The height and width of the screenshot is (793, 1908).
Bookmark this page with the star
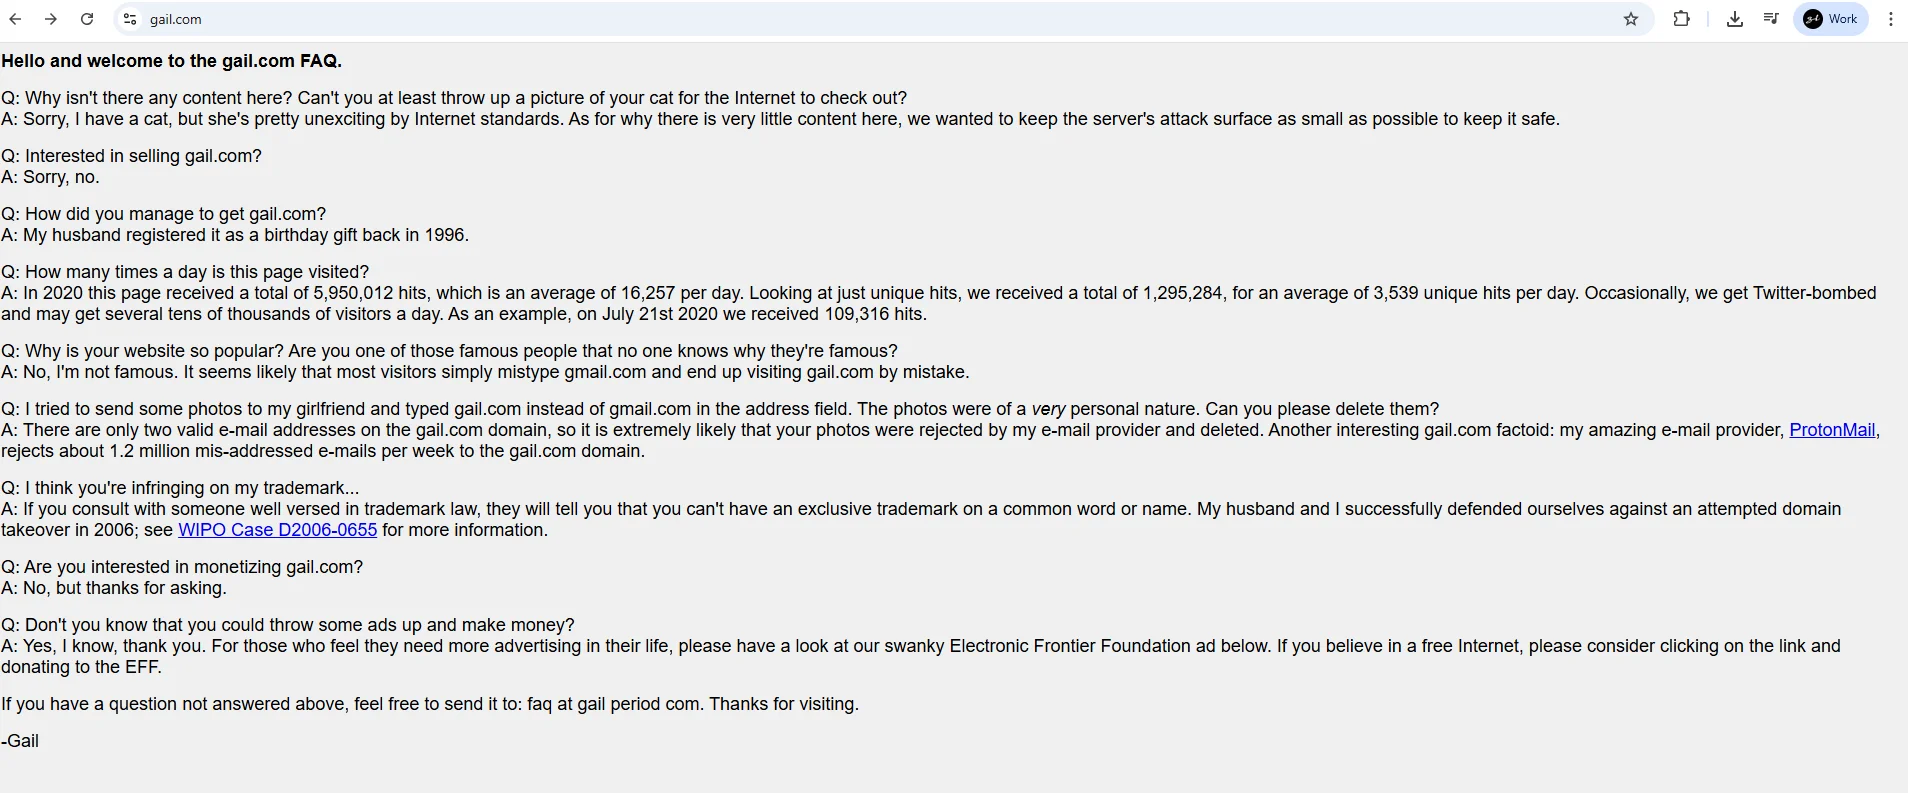point(1631,19)
